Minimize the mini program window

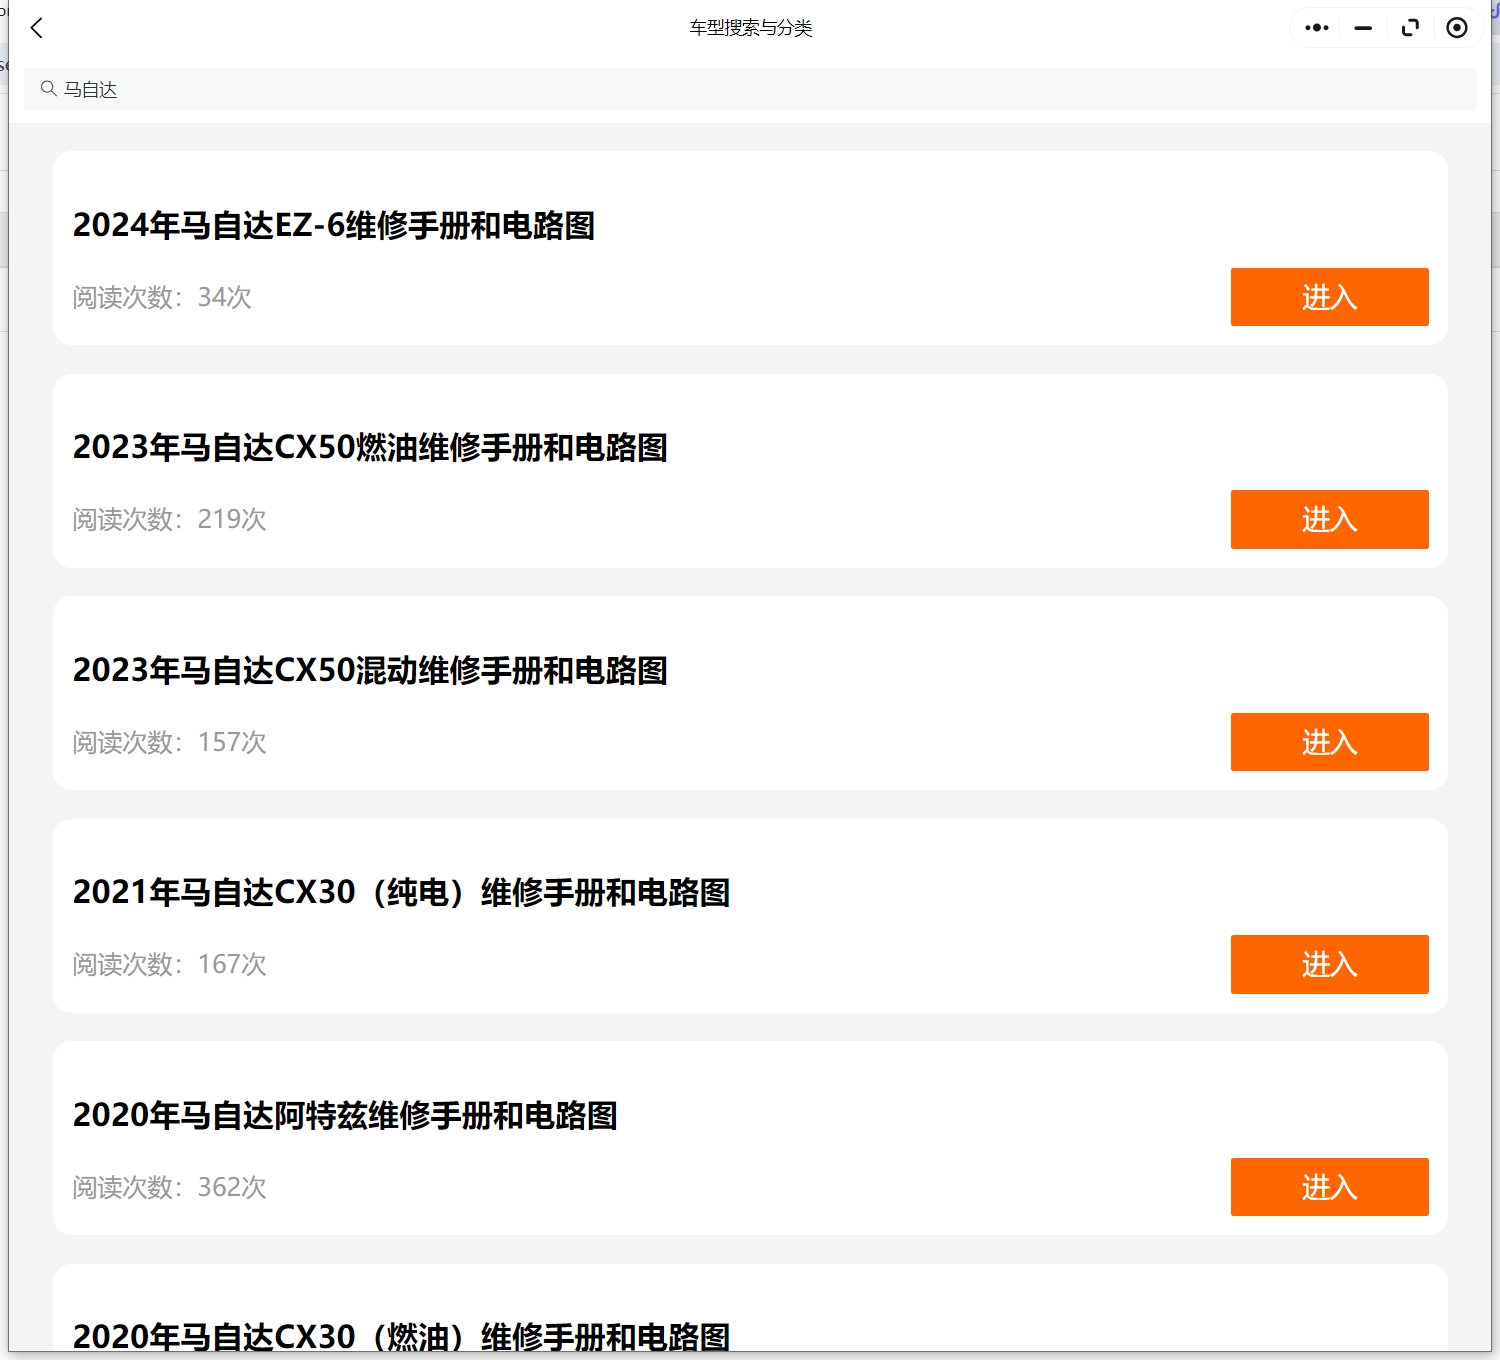point(1363,28)
